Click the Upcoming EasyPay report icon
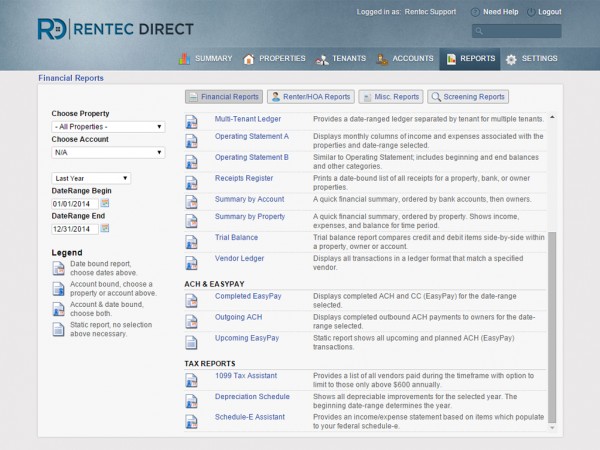 191,342
